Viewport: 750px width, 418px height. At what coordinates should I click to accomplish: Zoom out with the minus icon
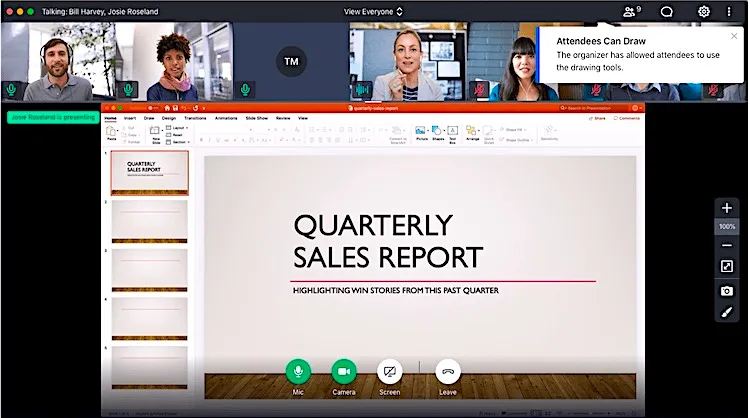point(727,246)
